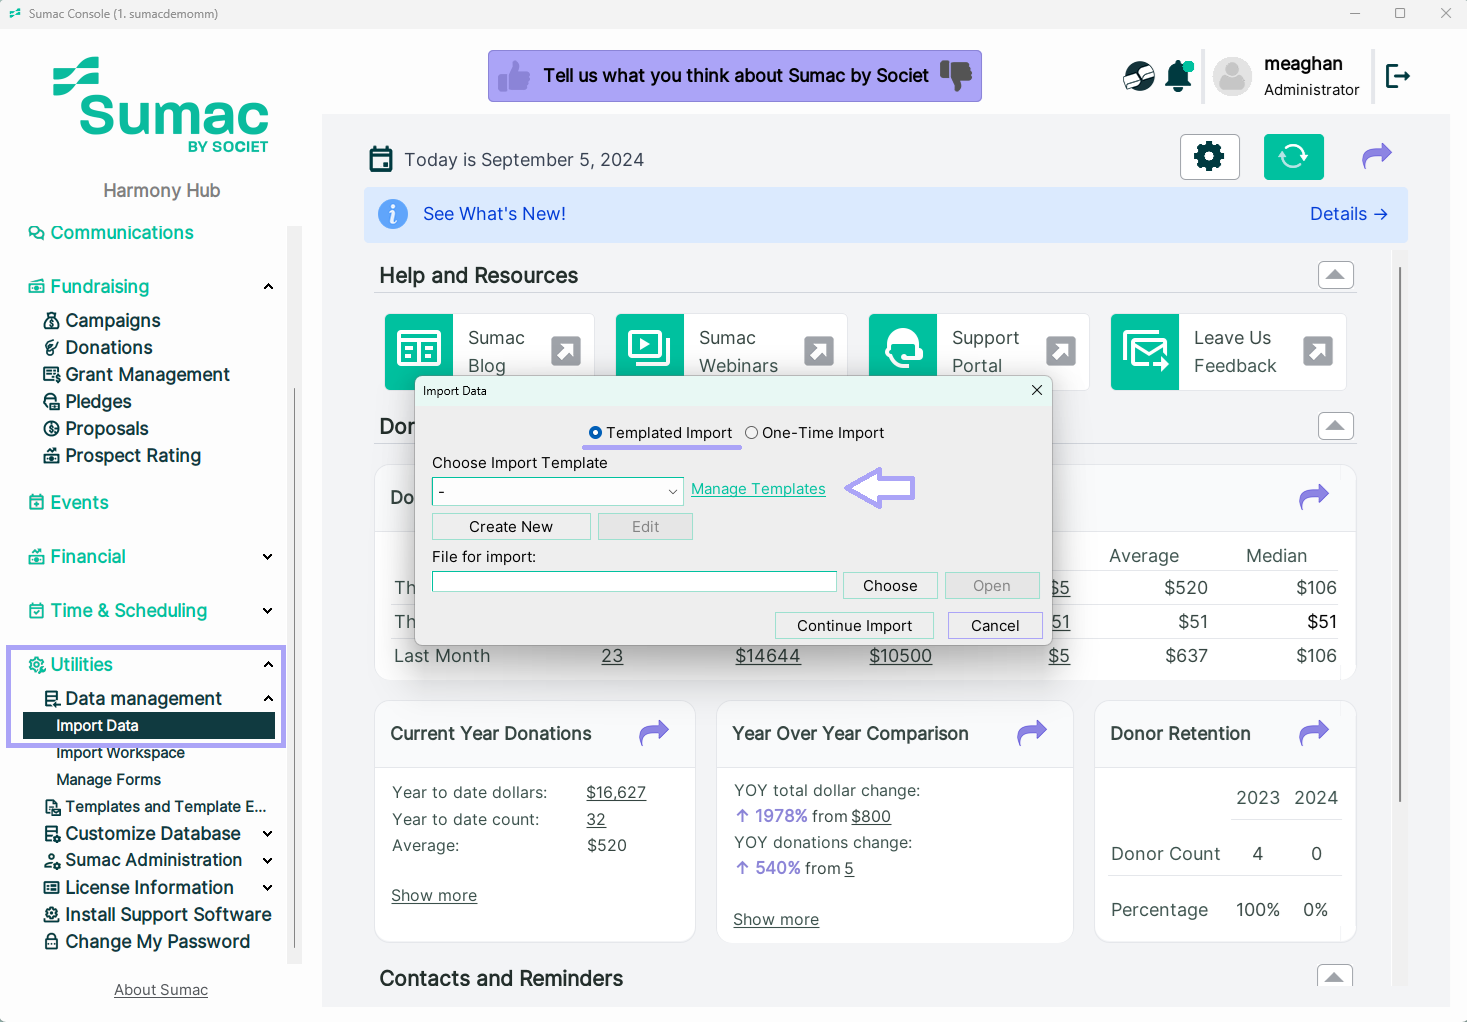Click the $16,627 year to date dollars link
This screenshot has height=1022, width=1467.
click(x=616, y=793)
